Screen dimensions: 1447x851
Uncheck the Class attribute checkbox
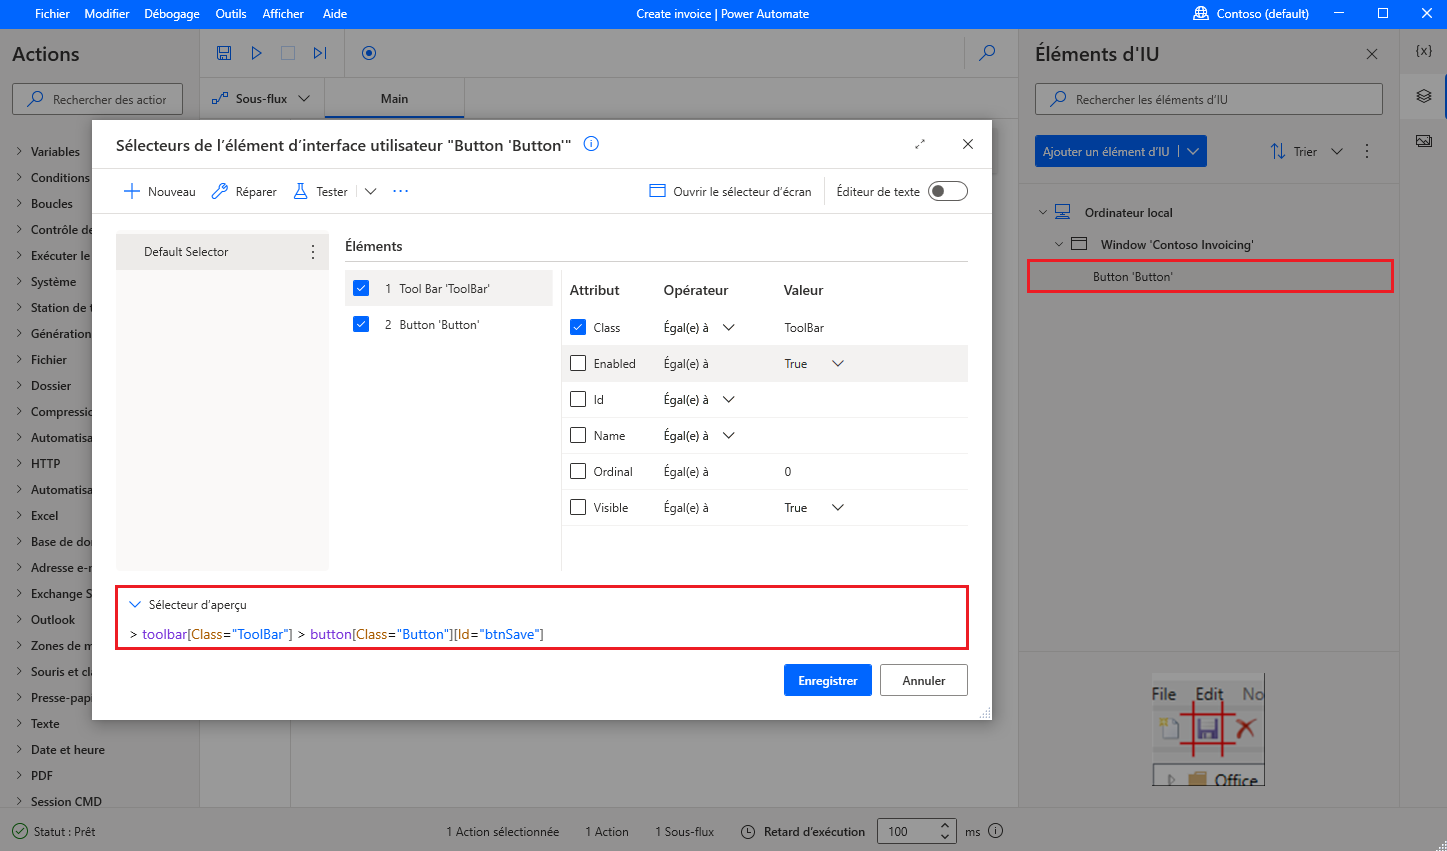pos(578,327)
